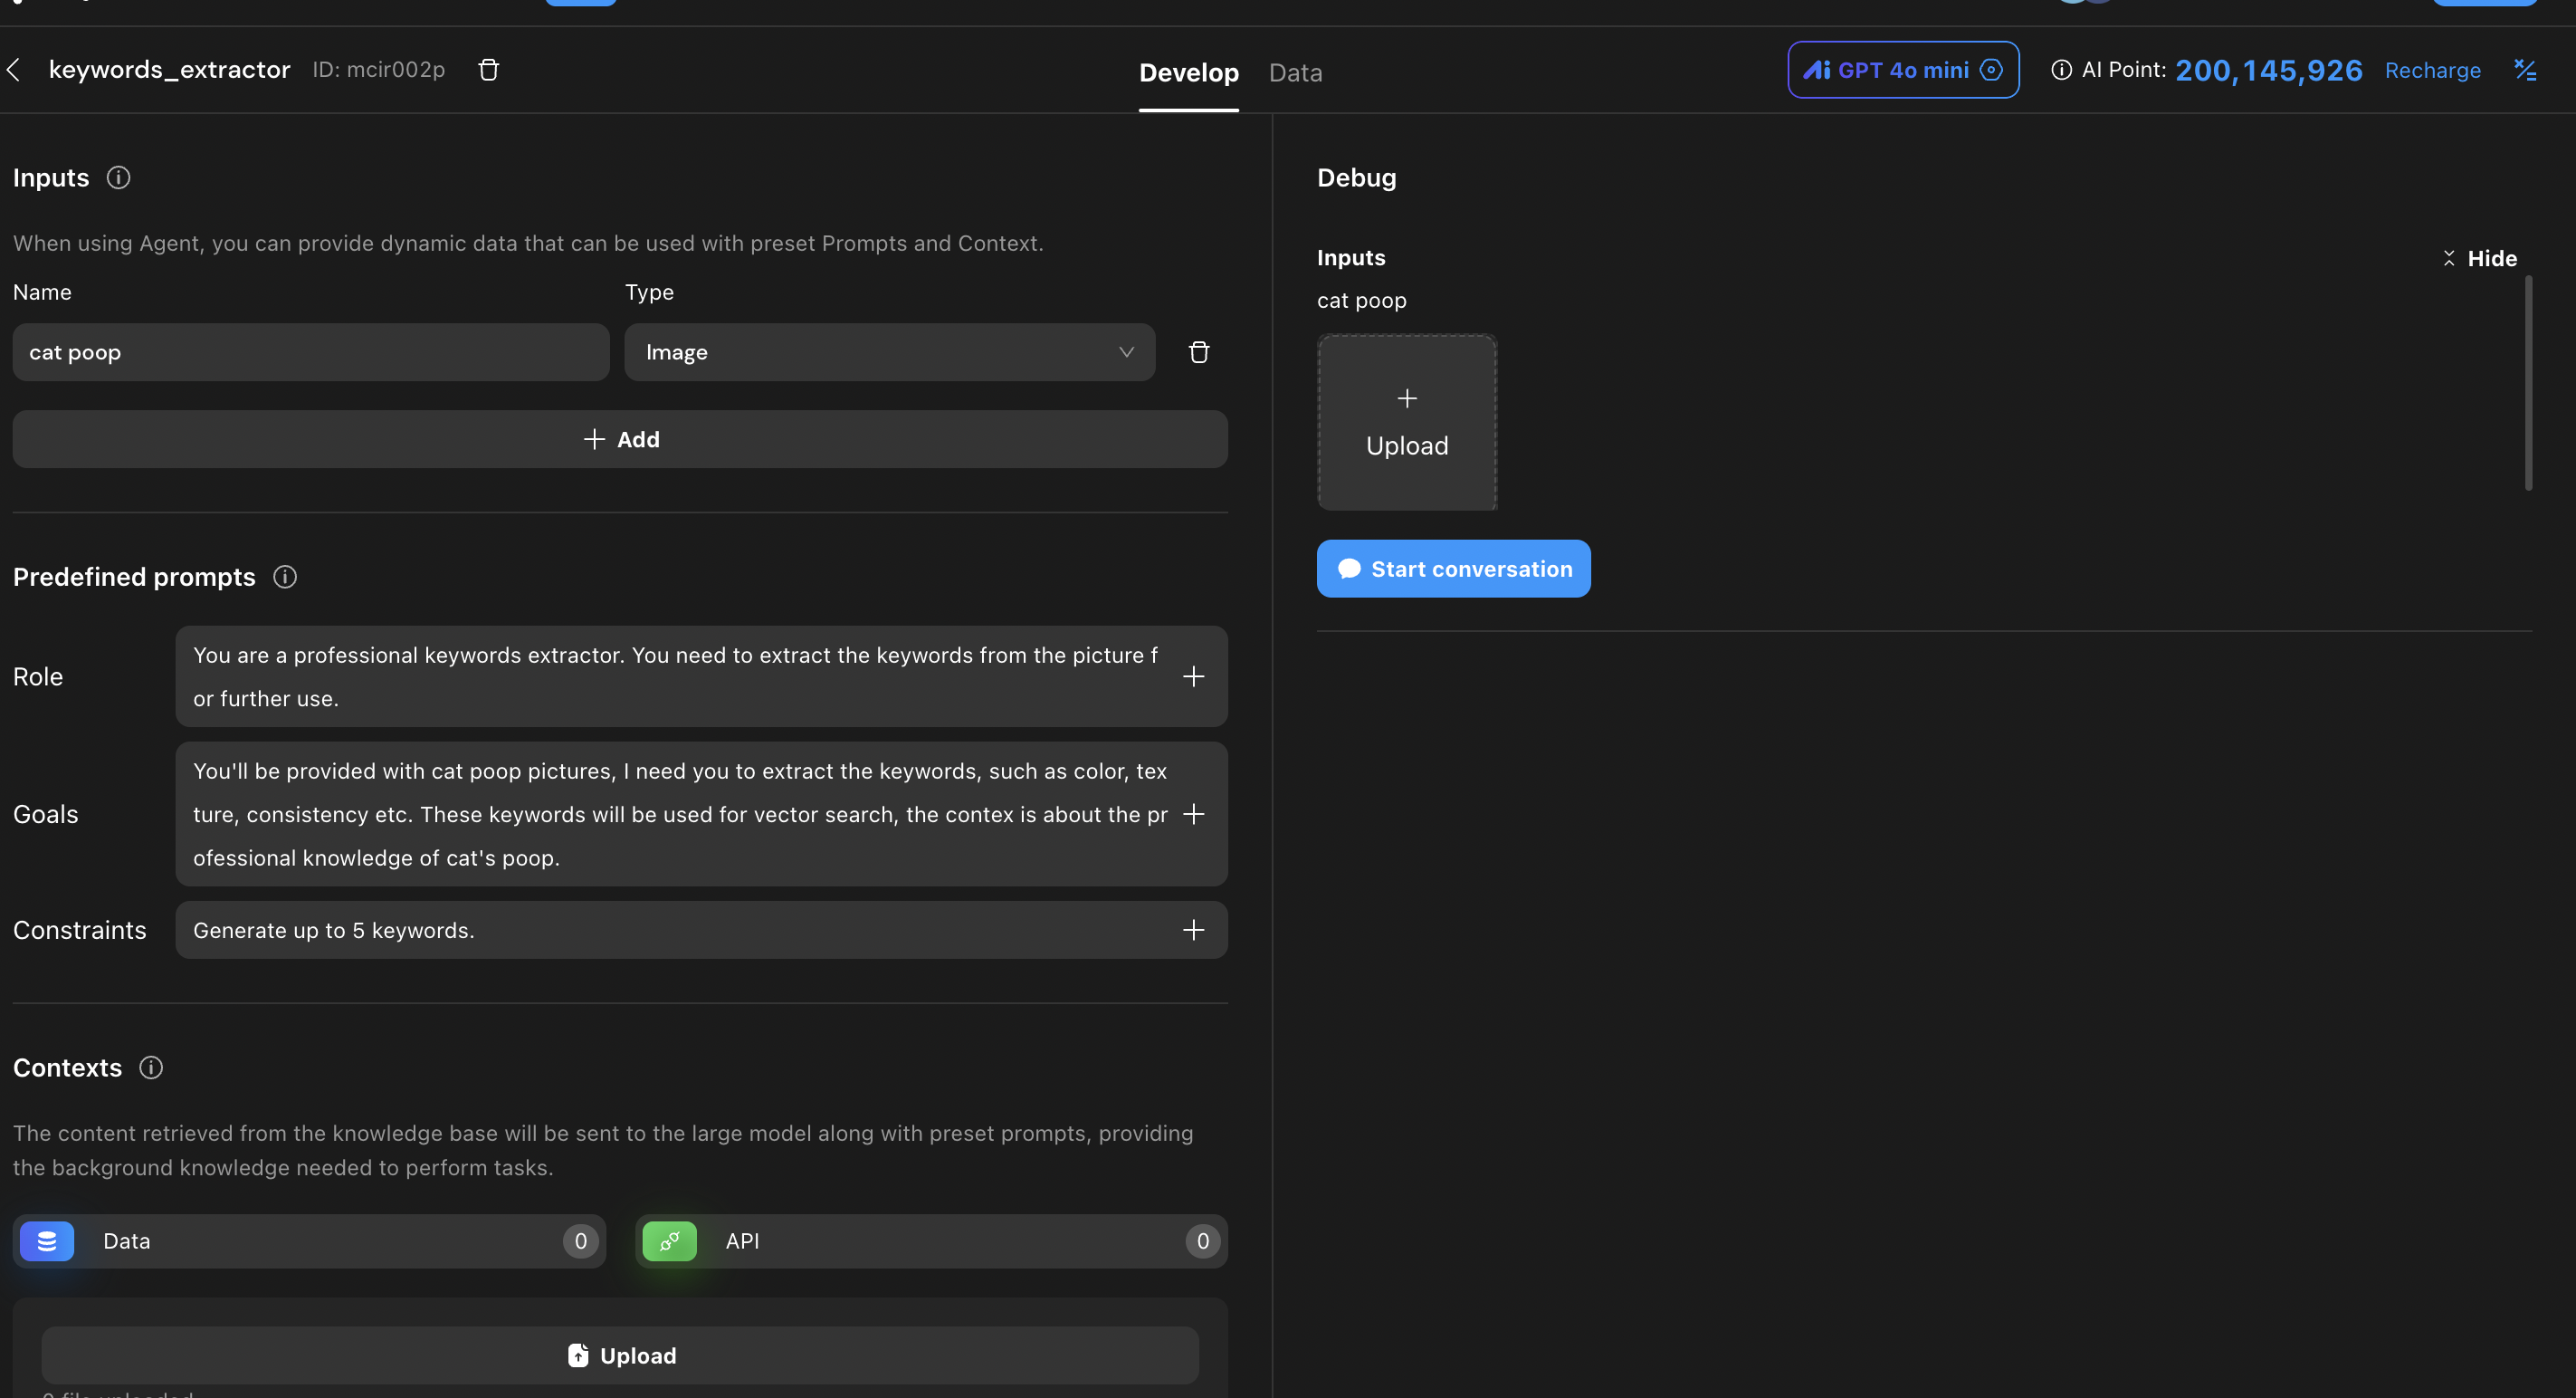Delete the agent with the header trash icon
The image size is (2576, 1398).
tap(488, 70)
